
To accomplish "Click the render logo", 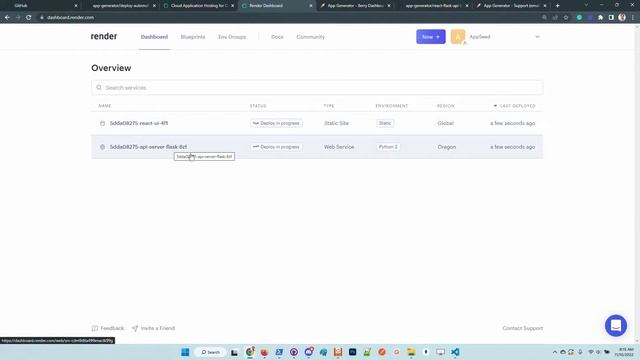I will (104, 36).
